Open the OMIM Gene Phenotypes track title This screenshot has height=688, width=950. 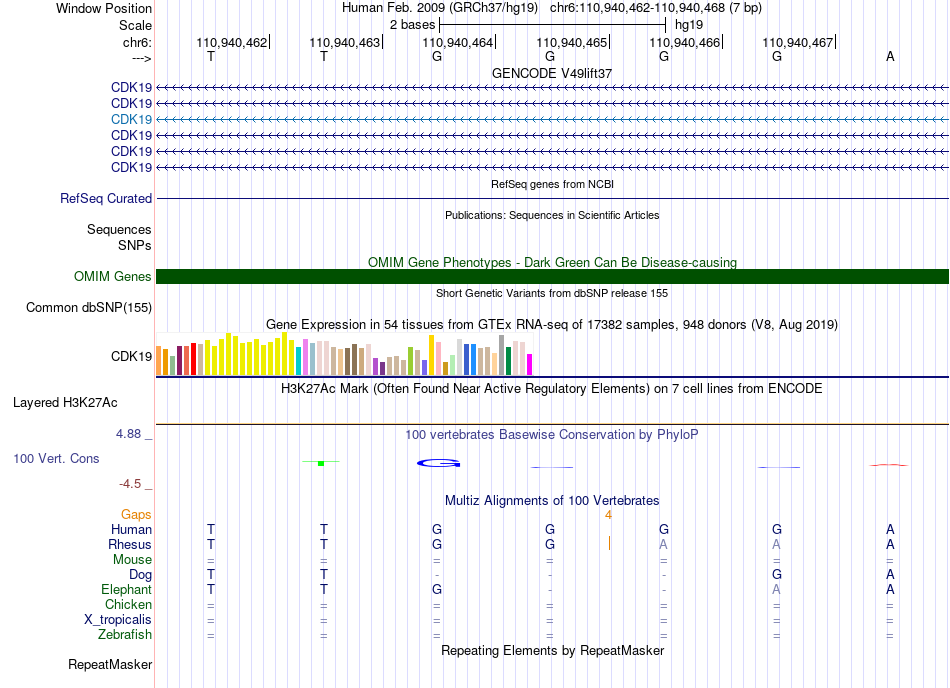(552, 262)
